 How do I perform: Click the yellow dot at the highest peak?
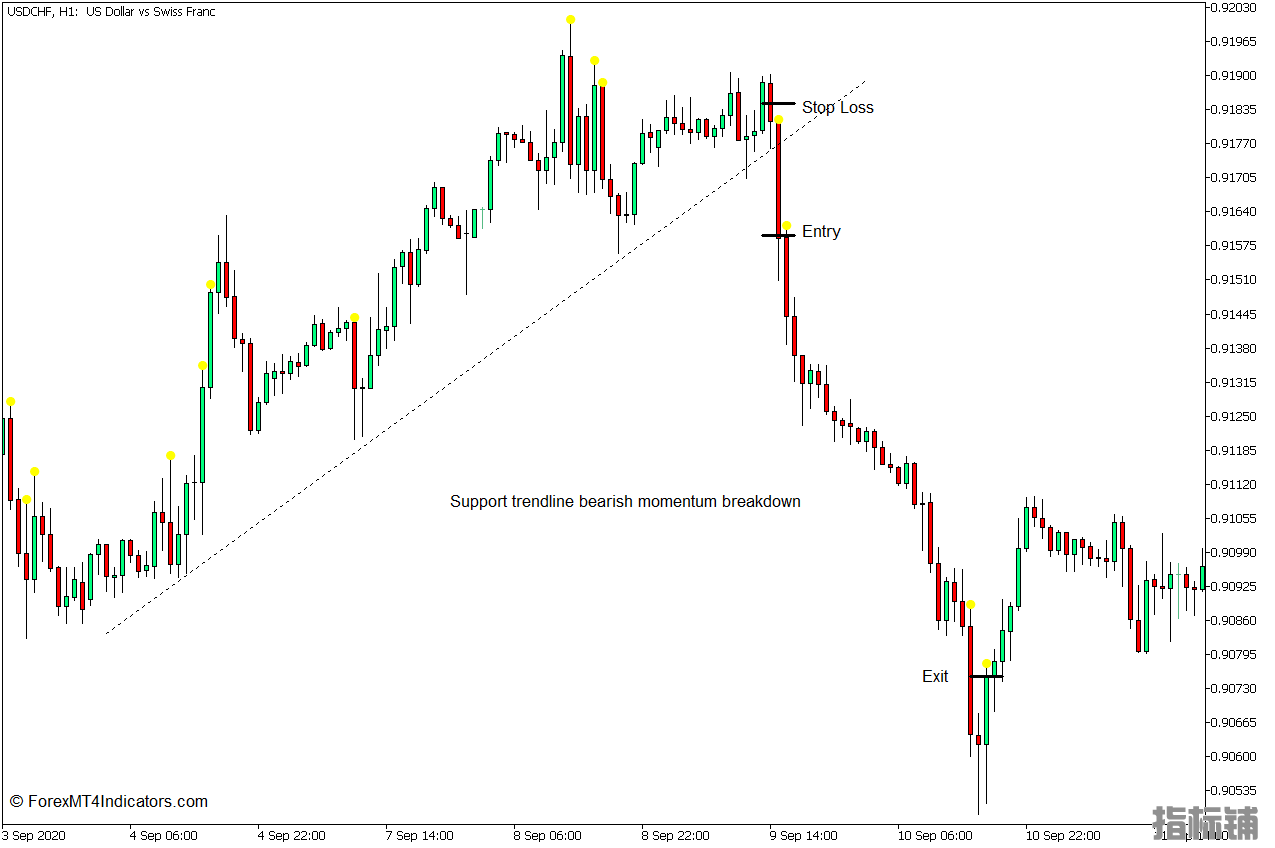570,19
